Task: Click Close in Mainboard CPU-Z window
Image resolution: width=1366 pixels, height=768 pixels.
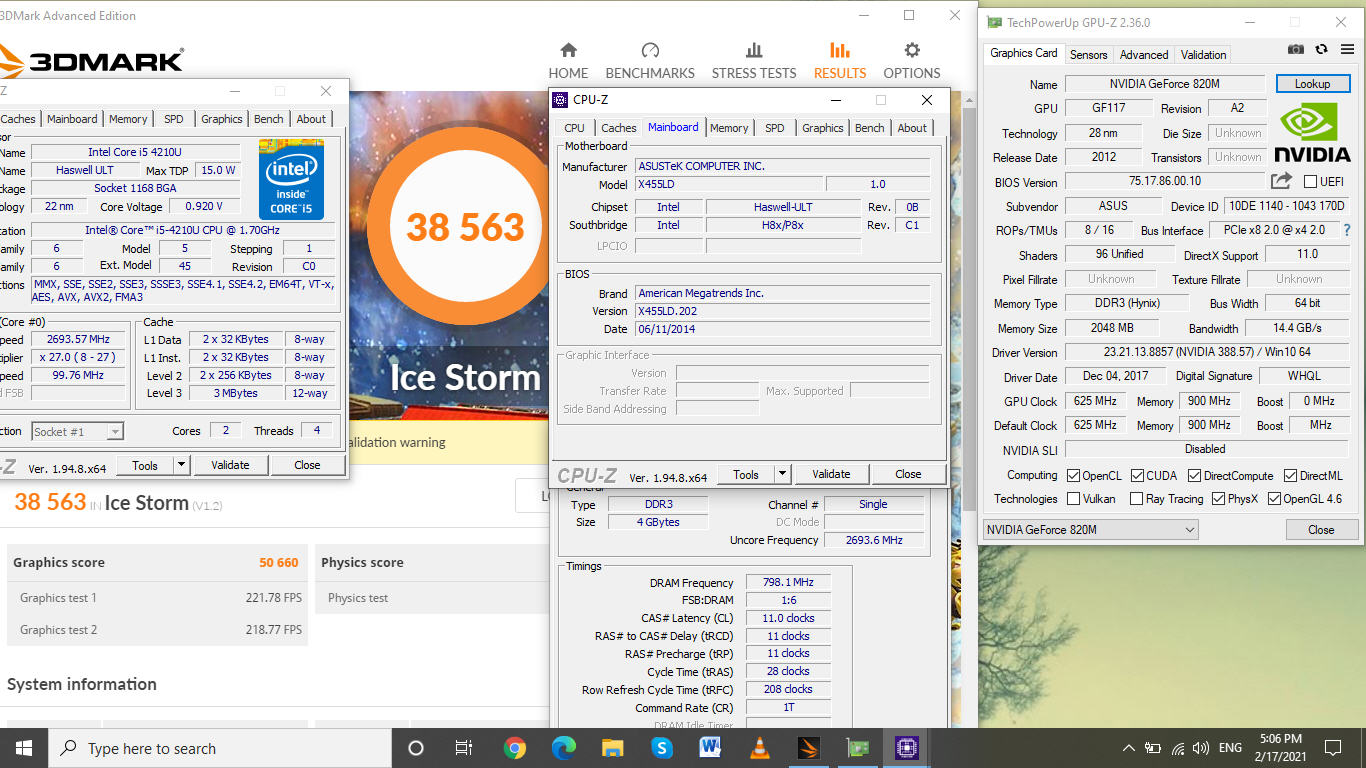Action: tap(908, 474)
